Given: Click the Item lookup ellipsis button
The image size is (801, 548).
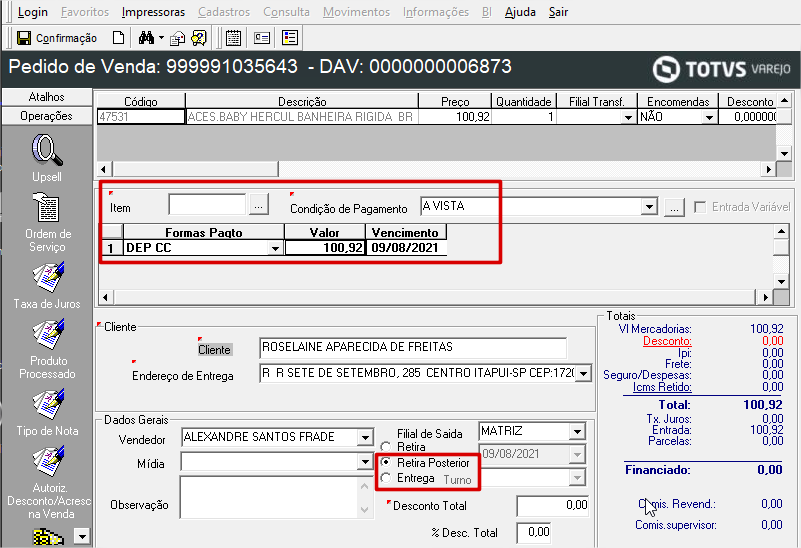Looking at the screenshot, I should [x=259, y=206].
